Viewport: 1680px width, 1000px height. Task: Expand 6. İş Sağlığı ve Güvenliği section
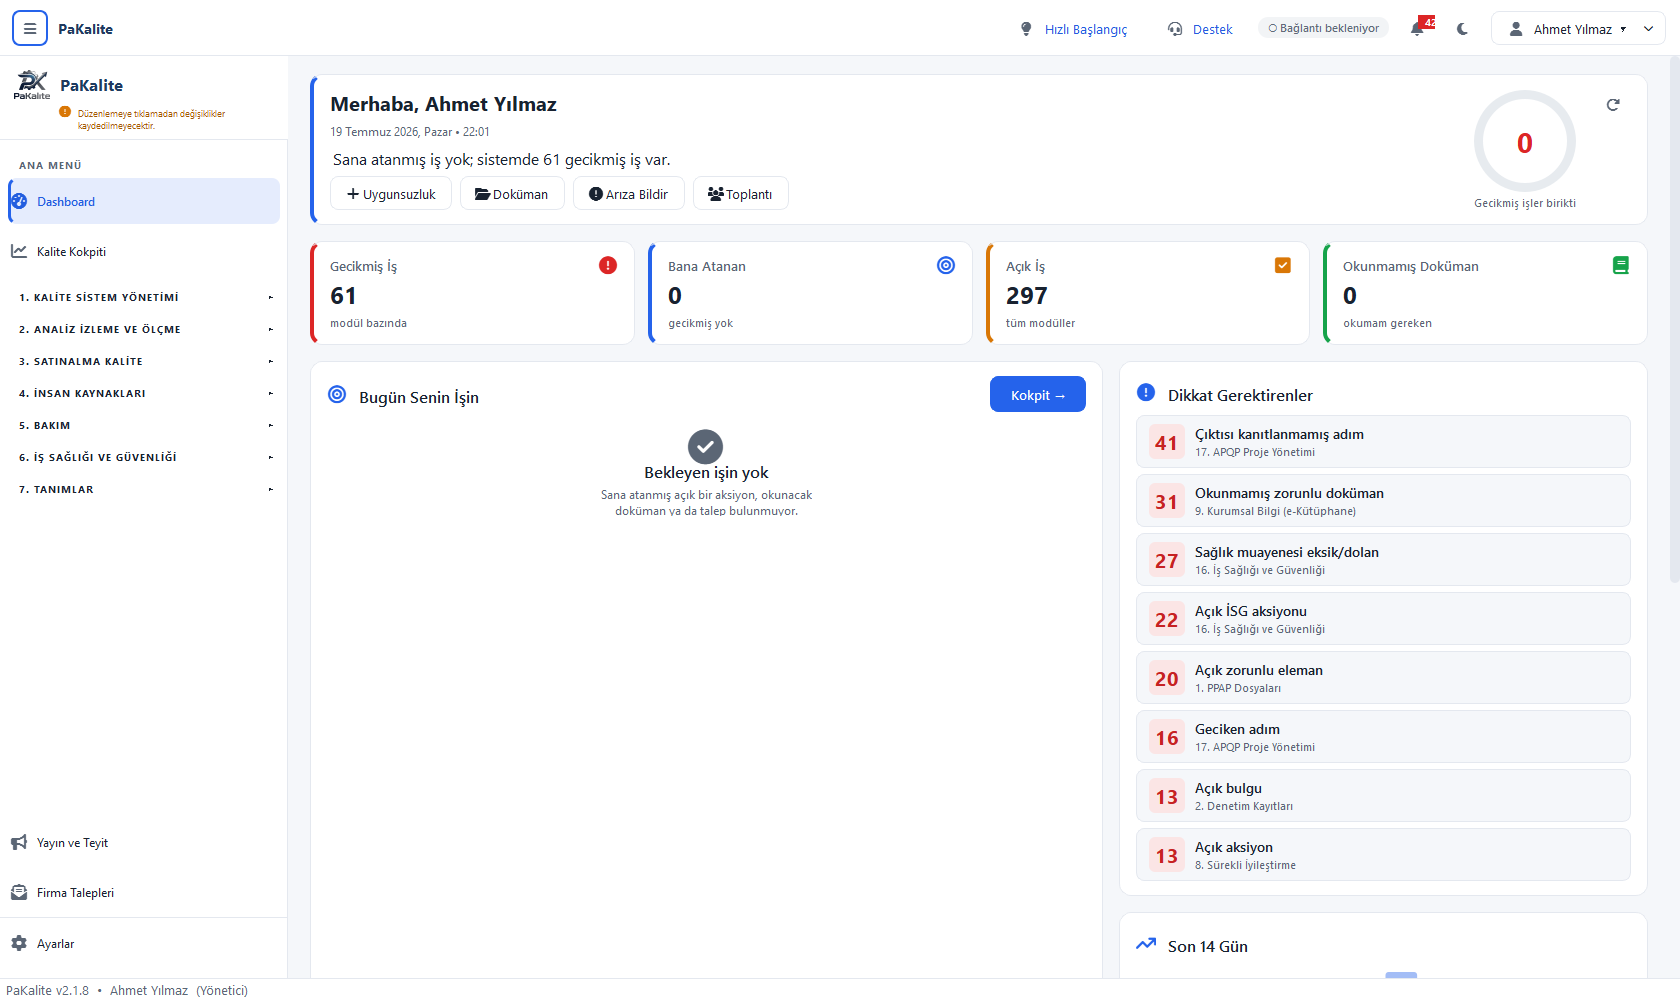pos(144,457)
